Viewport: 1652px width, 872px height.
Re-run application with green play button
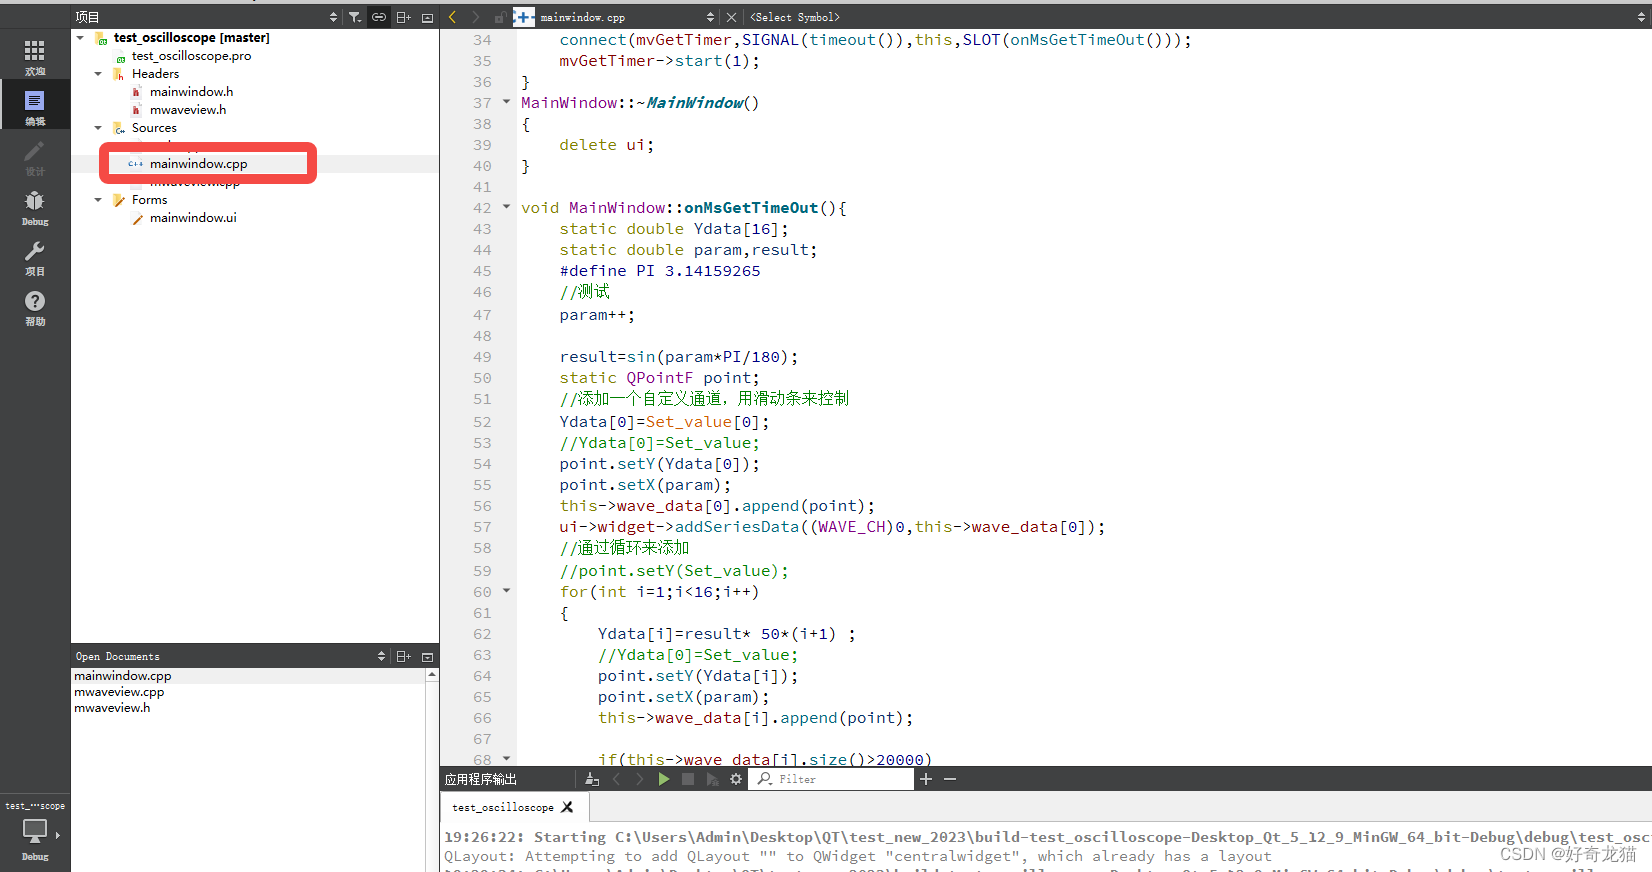664,779
